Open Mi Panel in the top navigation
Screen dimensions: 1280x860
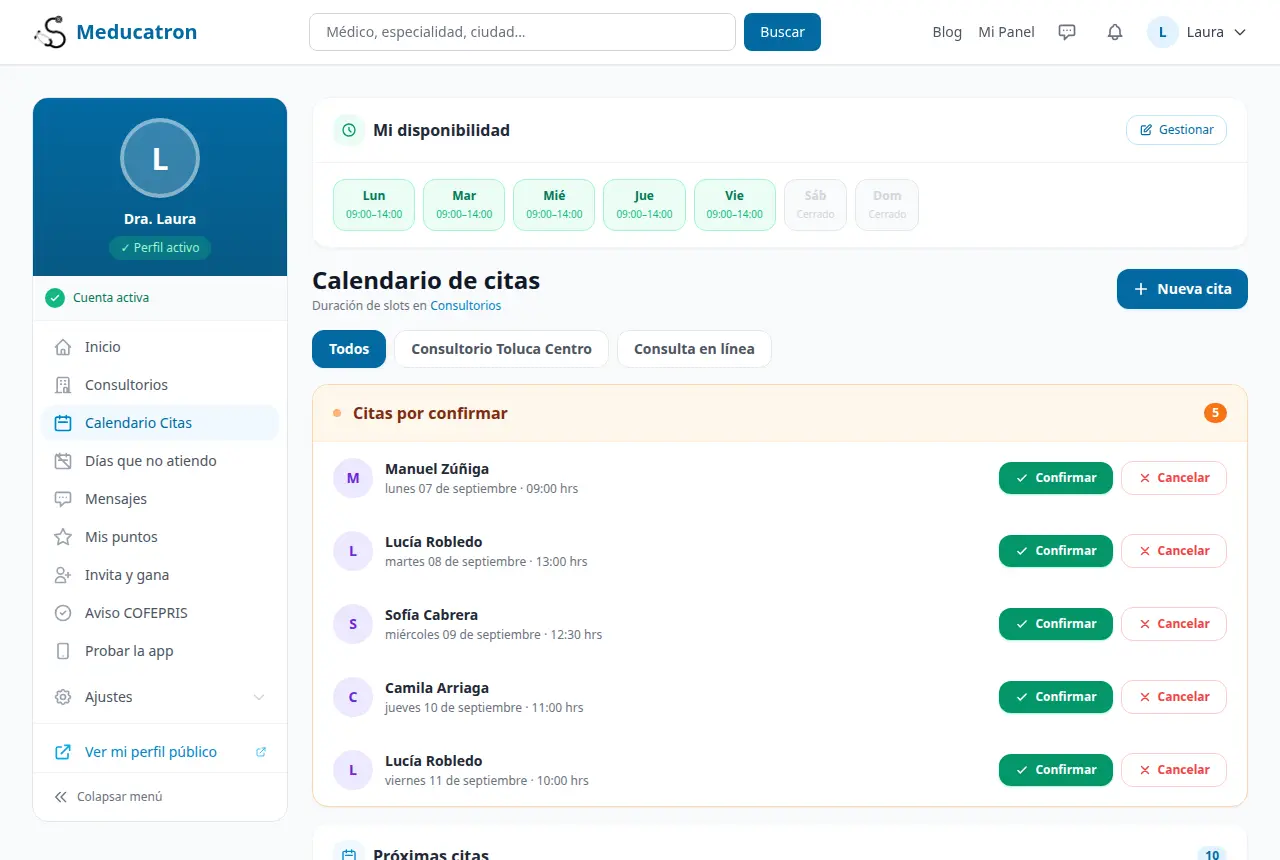click(1006, 32)
